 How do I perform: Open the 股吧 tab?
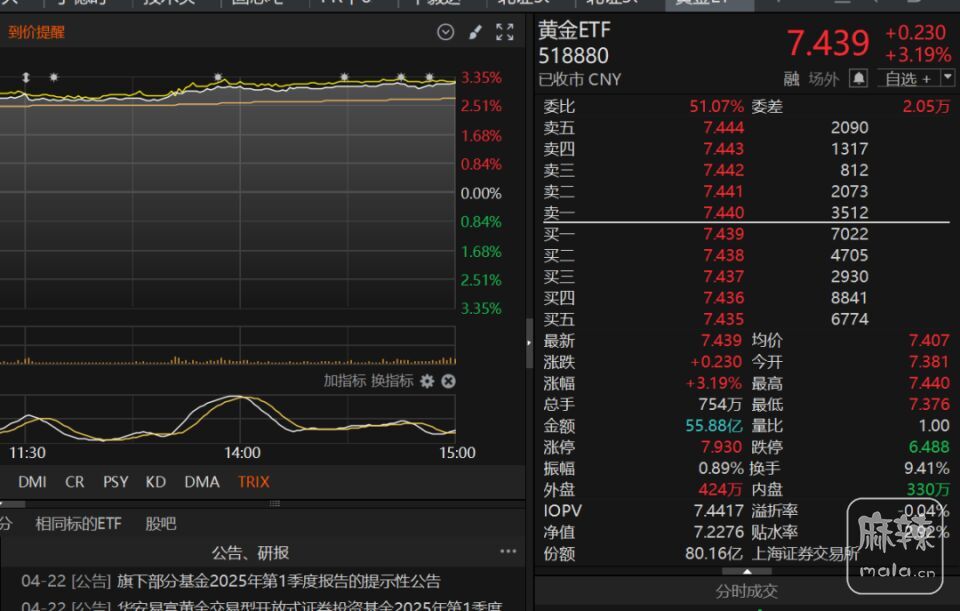[x=160, y=523]
